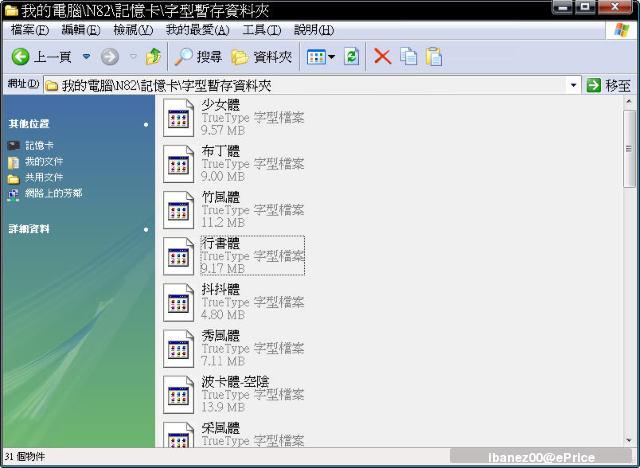
Task: Click the 行書體 file name
Action: (x=220, y=243)
